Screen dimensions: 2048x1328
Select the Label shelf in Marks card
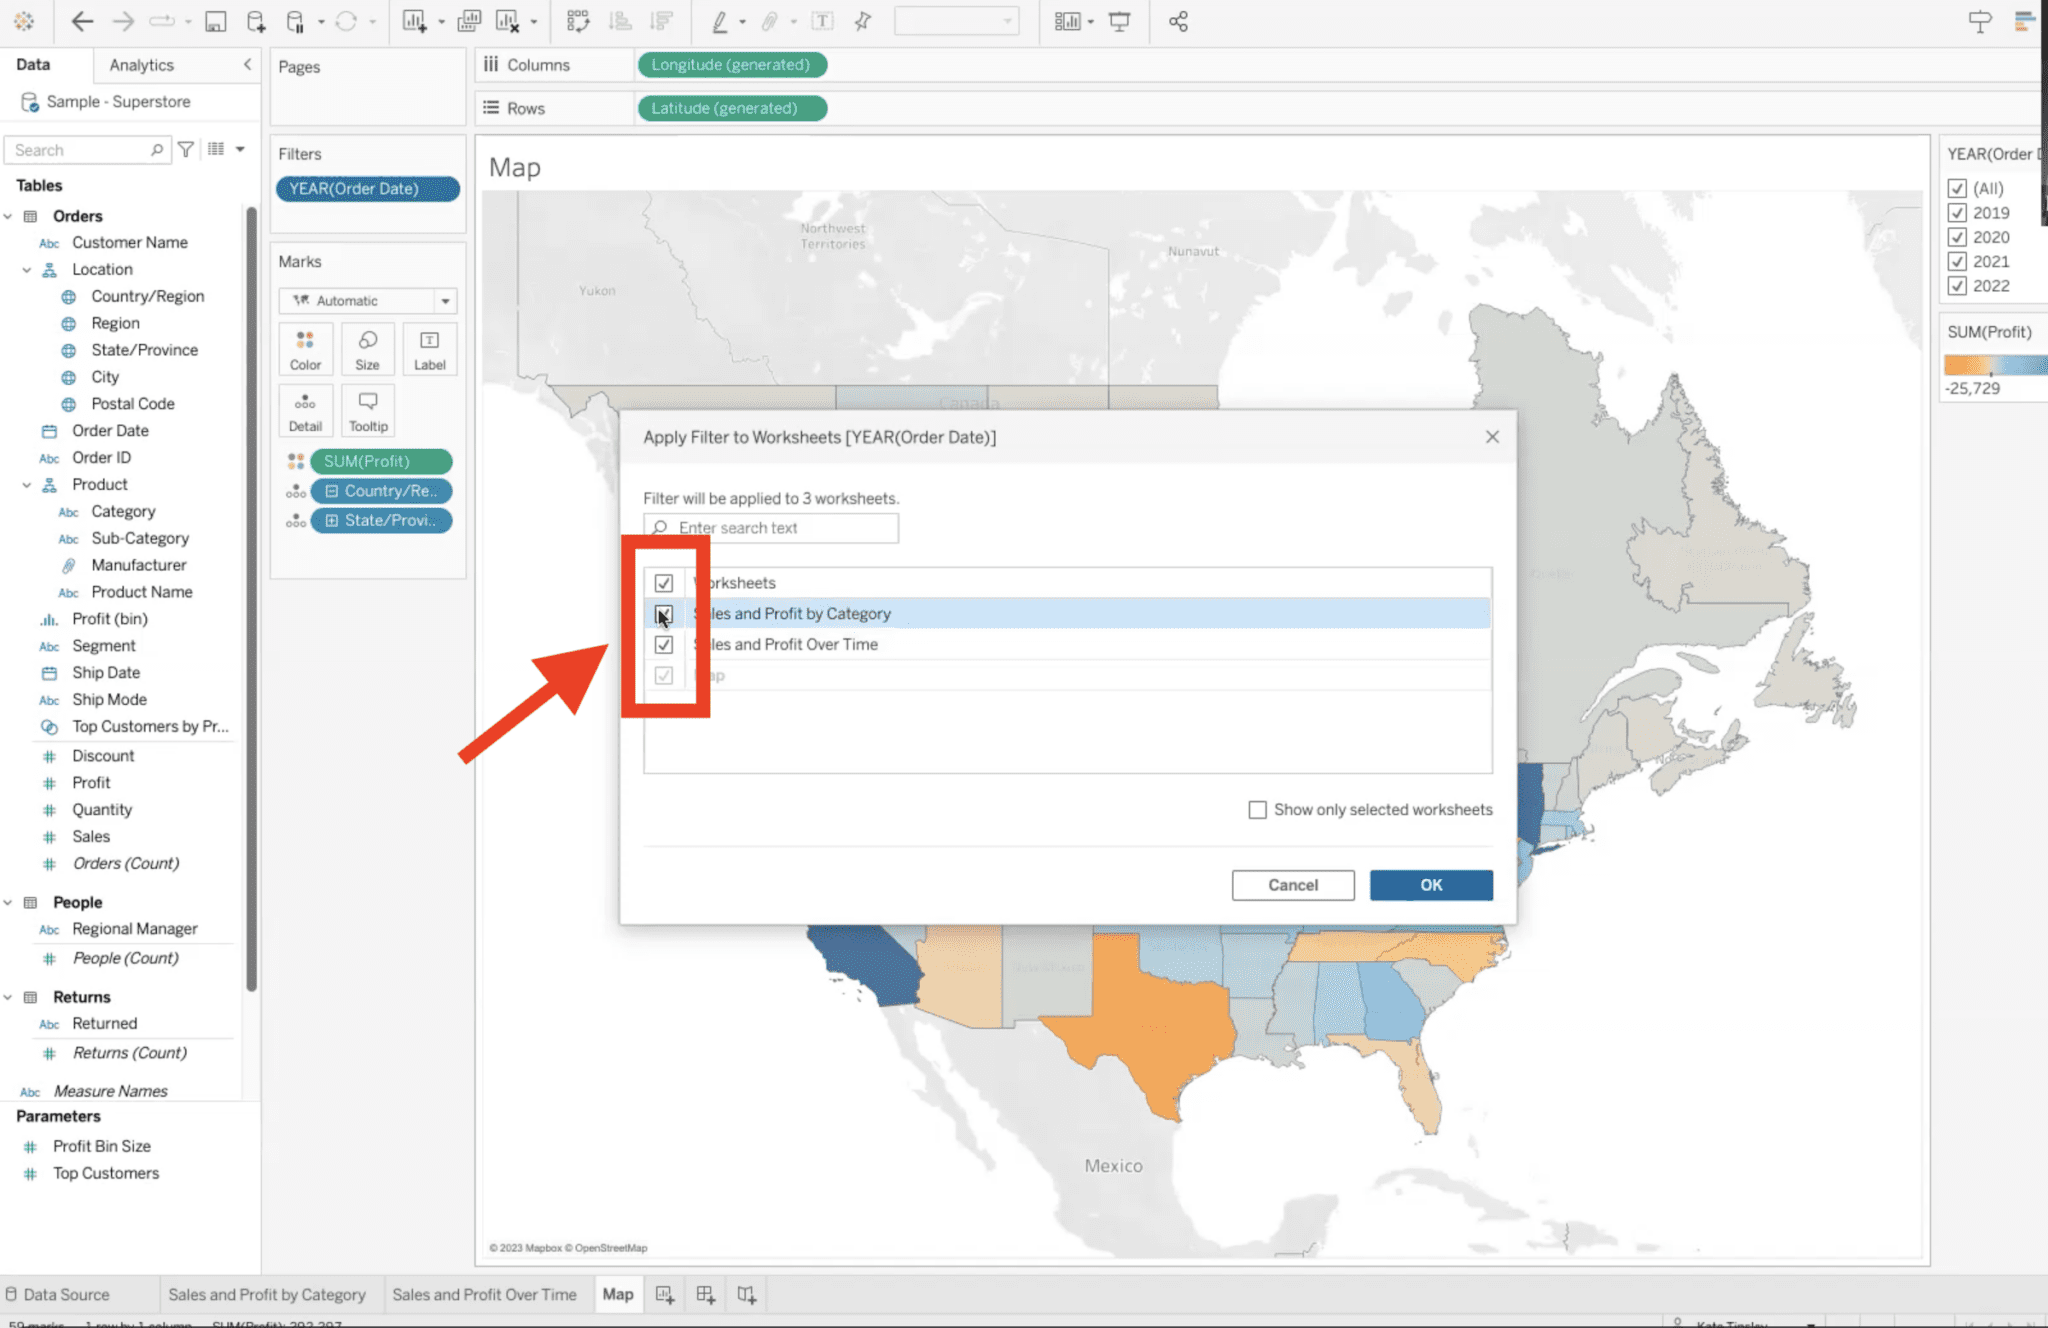pos(429,349)
